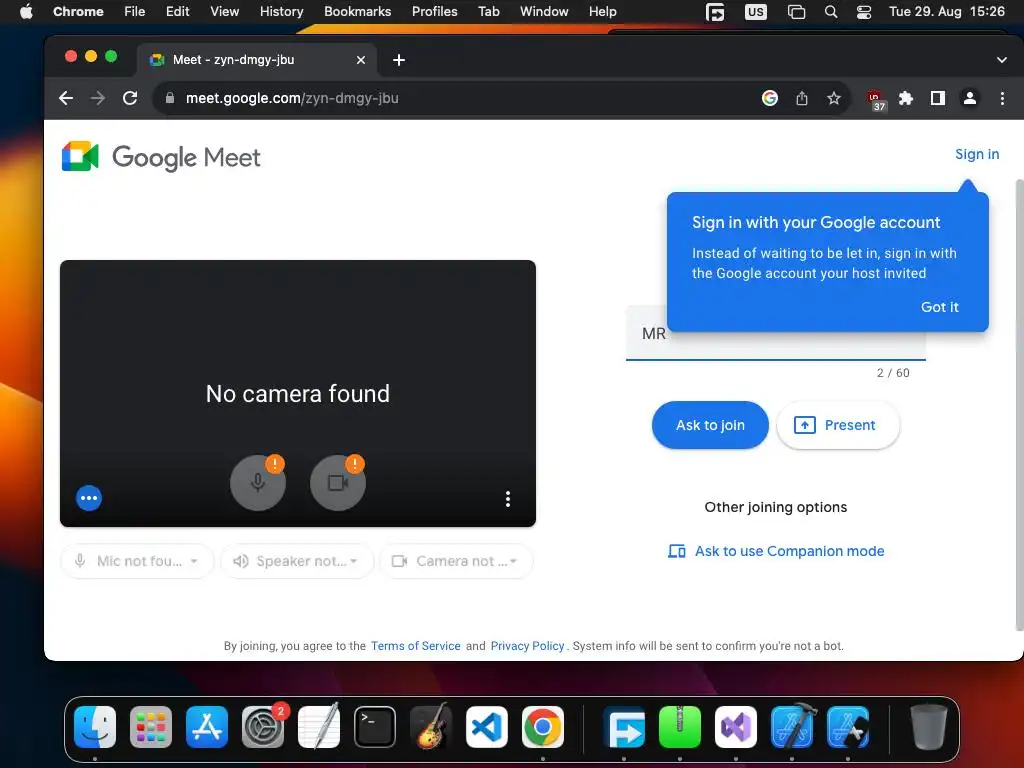Open the Help menu
This screenshot has height=768, width=1024.
click(602, 11)
